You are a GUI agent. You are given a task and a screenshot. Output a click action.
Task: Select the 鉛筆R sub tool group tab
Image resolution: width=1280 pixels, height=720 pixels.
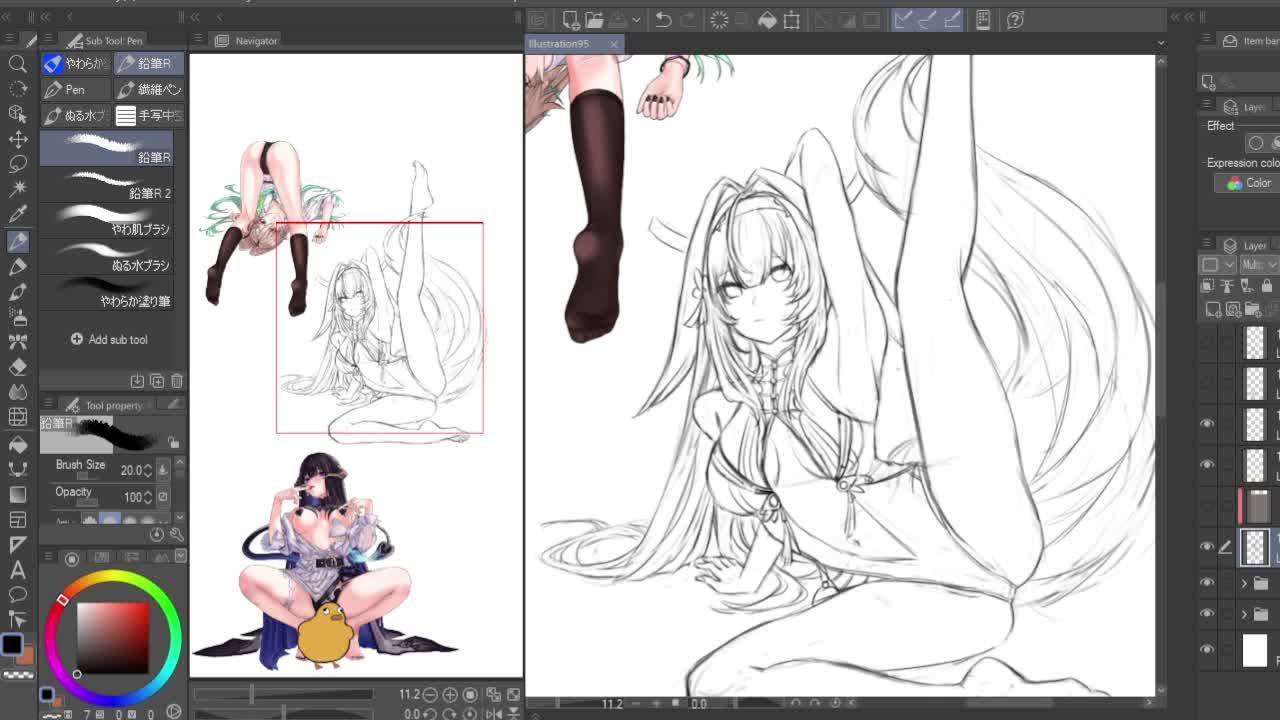148,63
